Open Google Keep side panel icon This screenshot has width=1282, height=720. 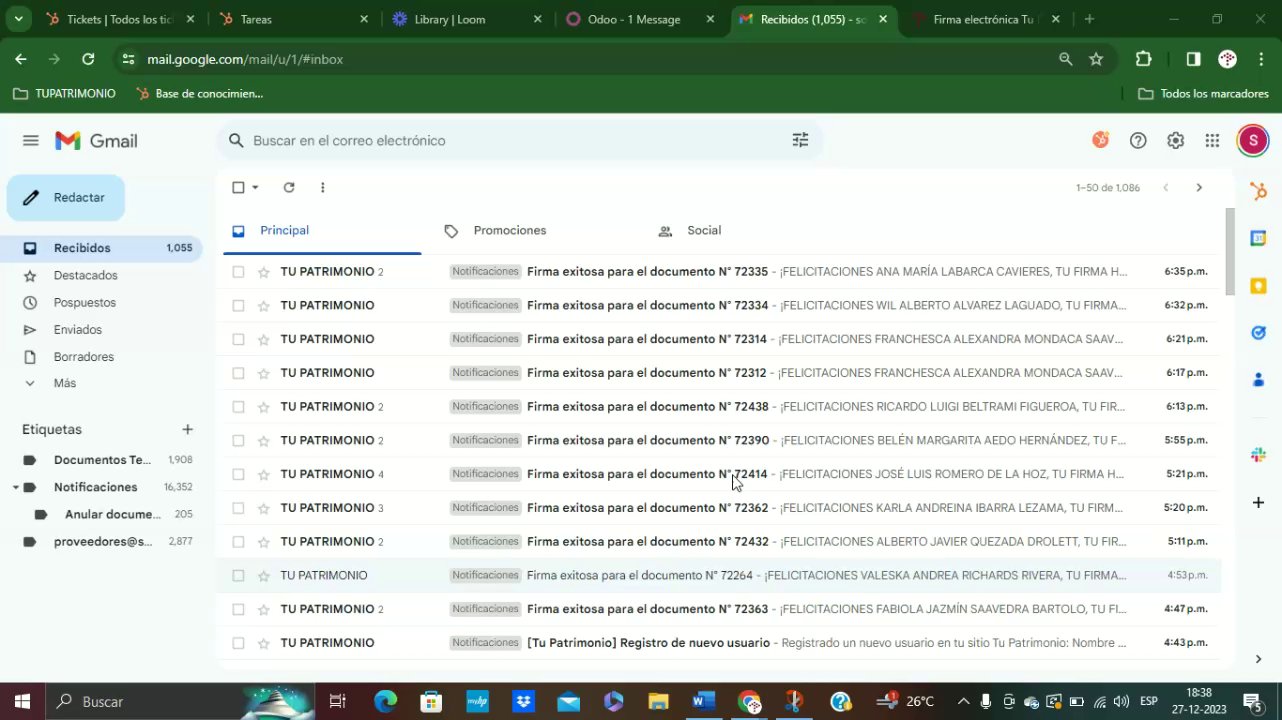(1258, 285)
